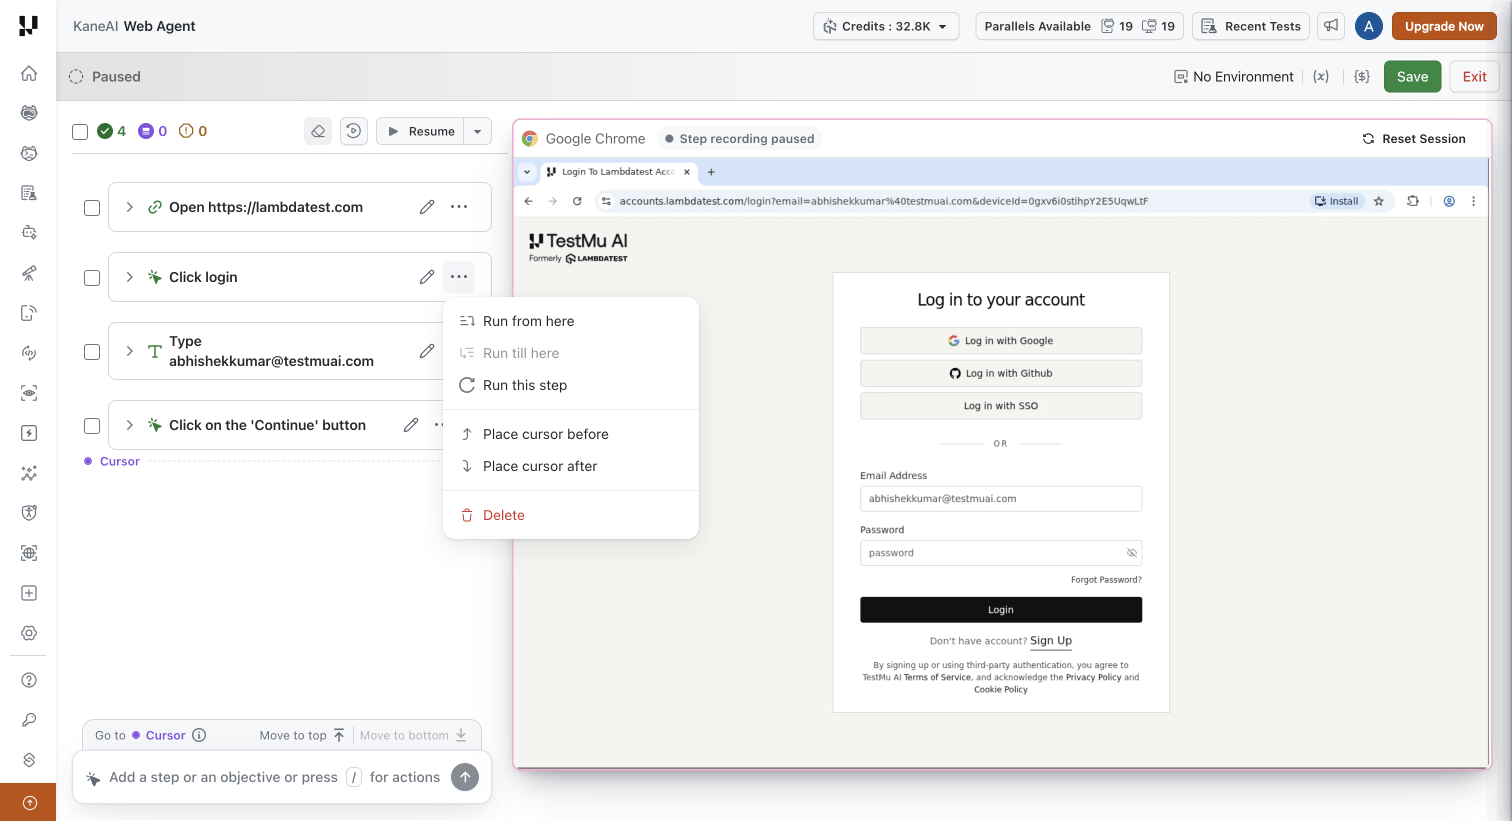Screen dimensions: 1512x821
Task: Click three-dot menu on 'Click login' step
Action: pyautogui.click(x=459, y=277)
